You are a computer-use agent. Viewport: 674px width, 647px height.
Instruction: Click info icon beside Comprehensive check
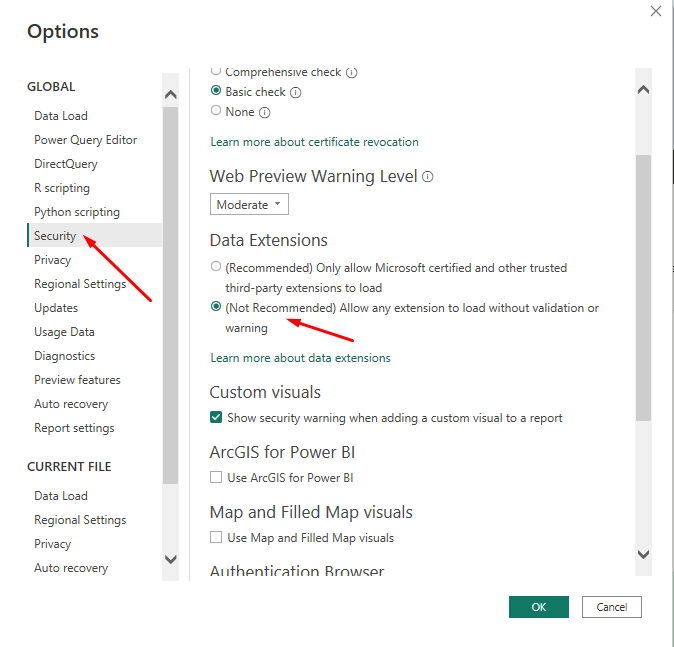[352, 72]
